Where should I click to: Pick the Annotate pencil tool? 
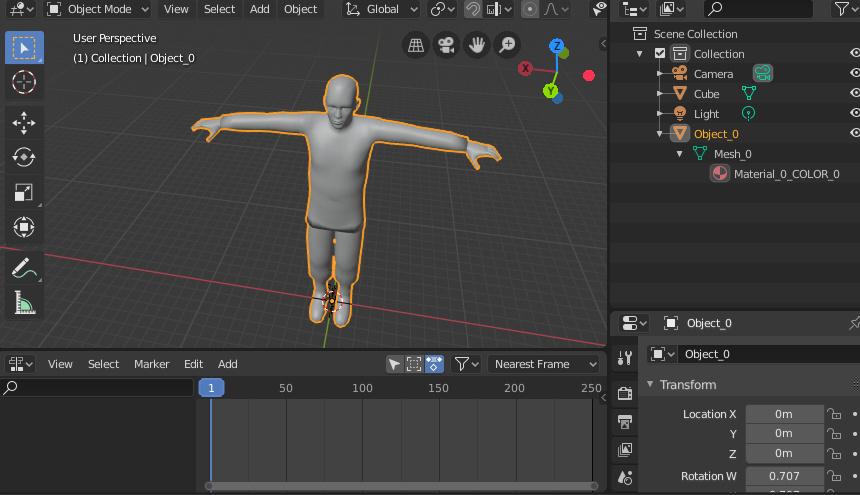click(x=24, y=267)
